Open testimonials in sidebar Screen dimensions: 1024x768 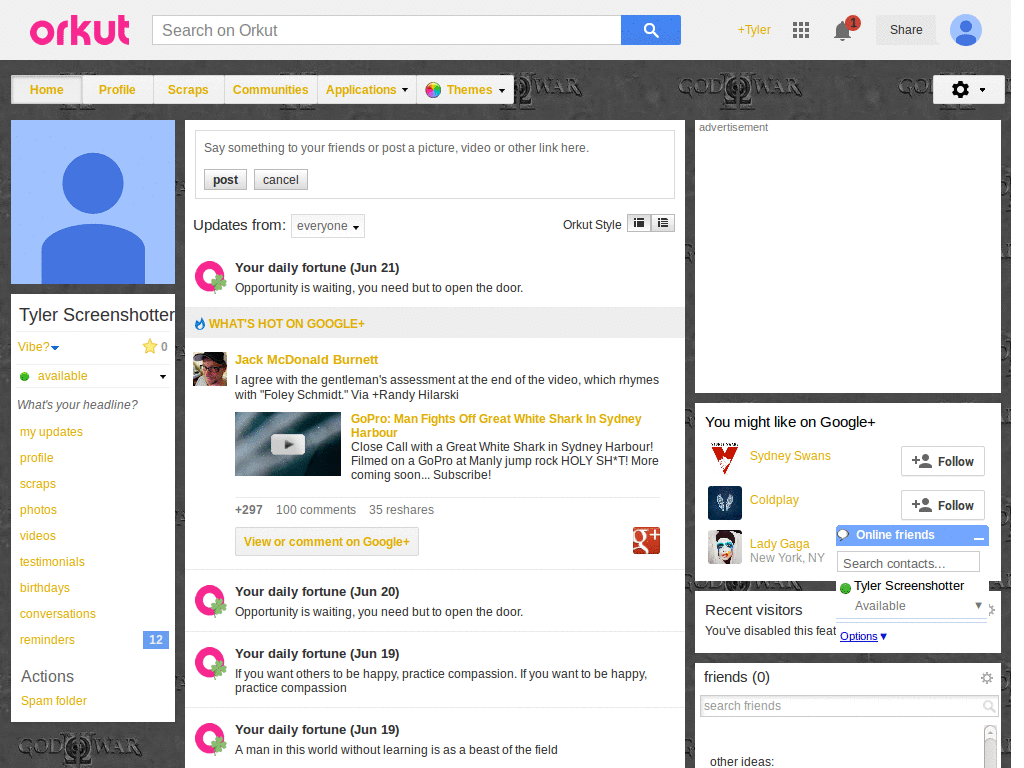tap(52, 562)
